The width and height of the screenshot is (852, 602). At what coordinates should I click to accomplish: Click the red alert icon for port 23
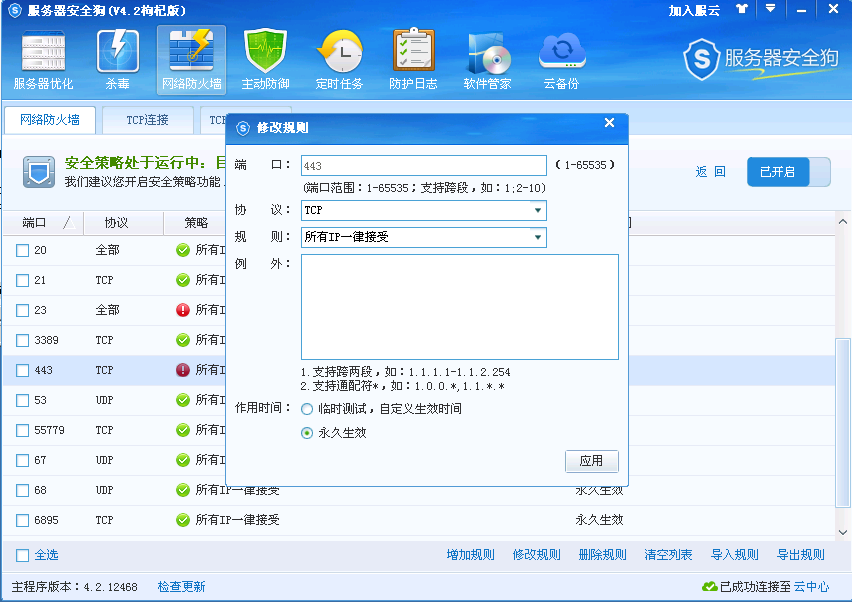click(183, 310)
